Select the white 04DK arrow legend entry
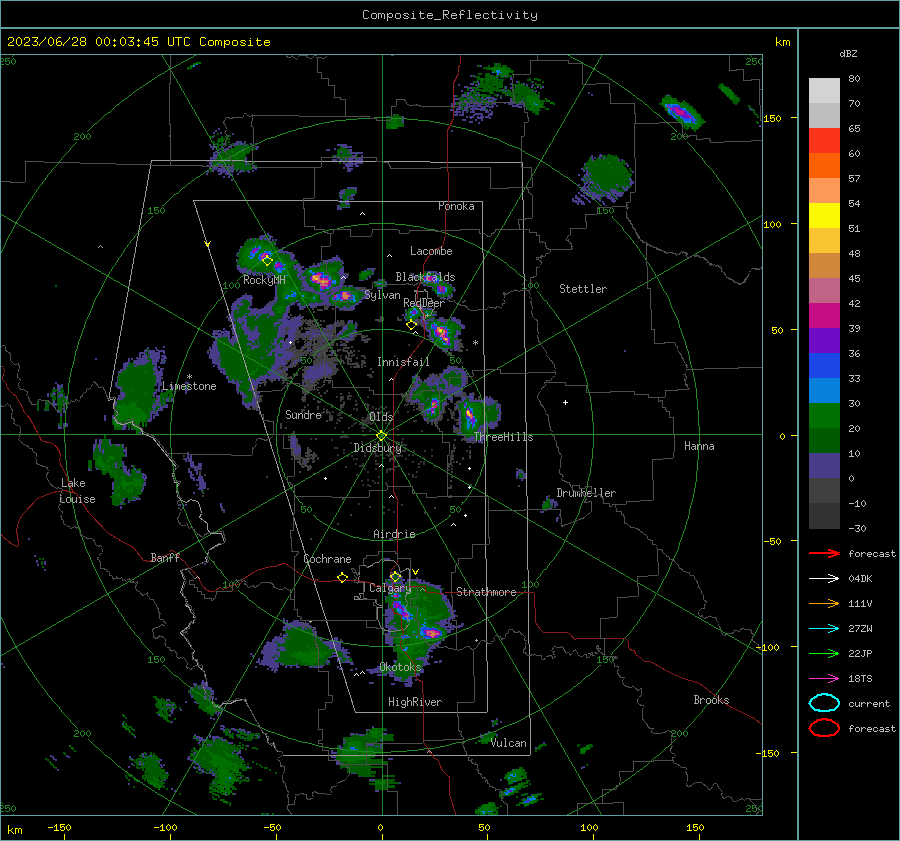This screenshot has width=900, height=841. (824, 578)
